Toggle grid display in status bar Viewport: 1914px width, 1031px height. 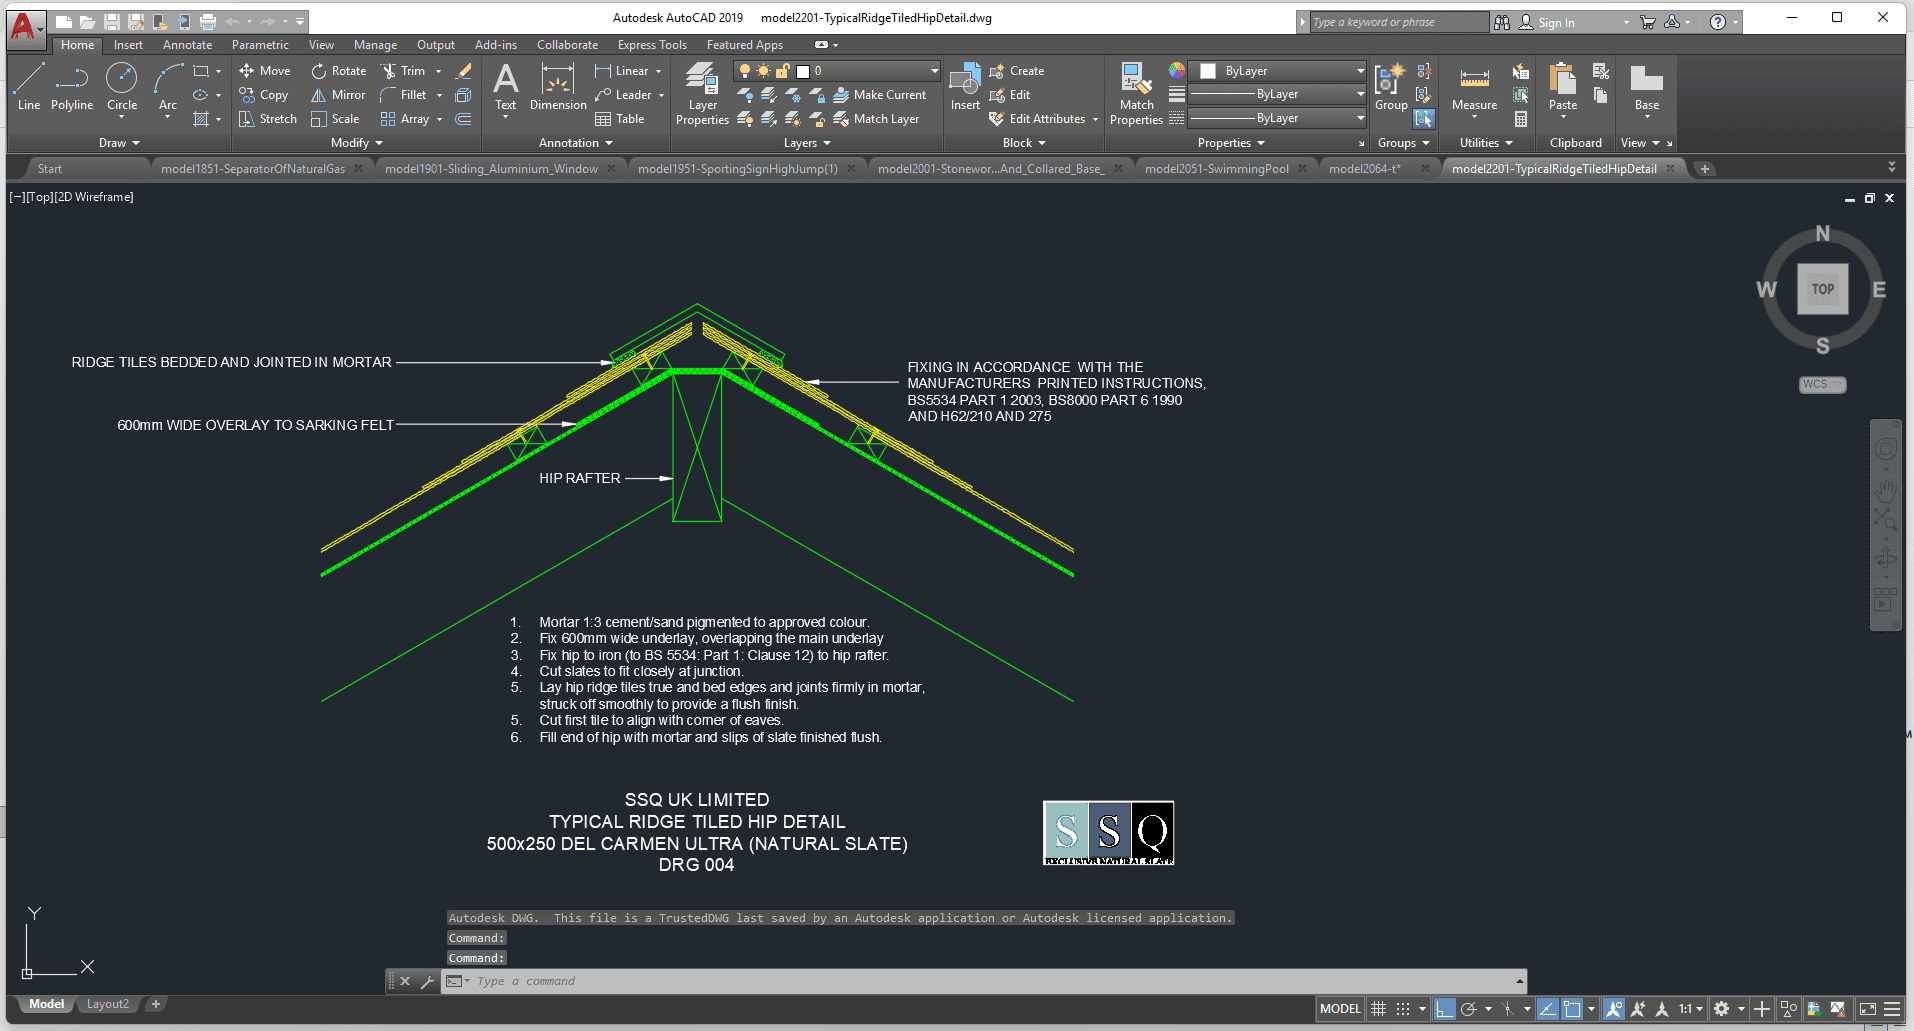click(1378, 1009)
